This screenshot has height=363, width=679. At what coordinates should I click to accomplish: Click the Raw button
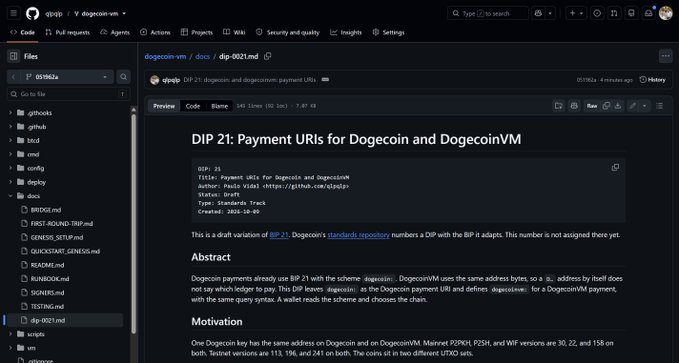click(592, 106)
